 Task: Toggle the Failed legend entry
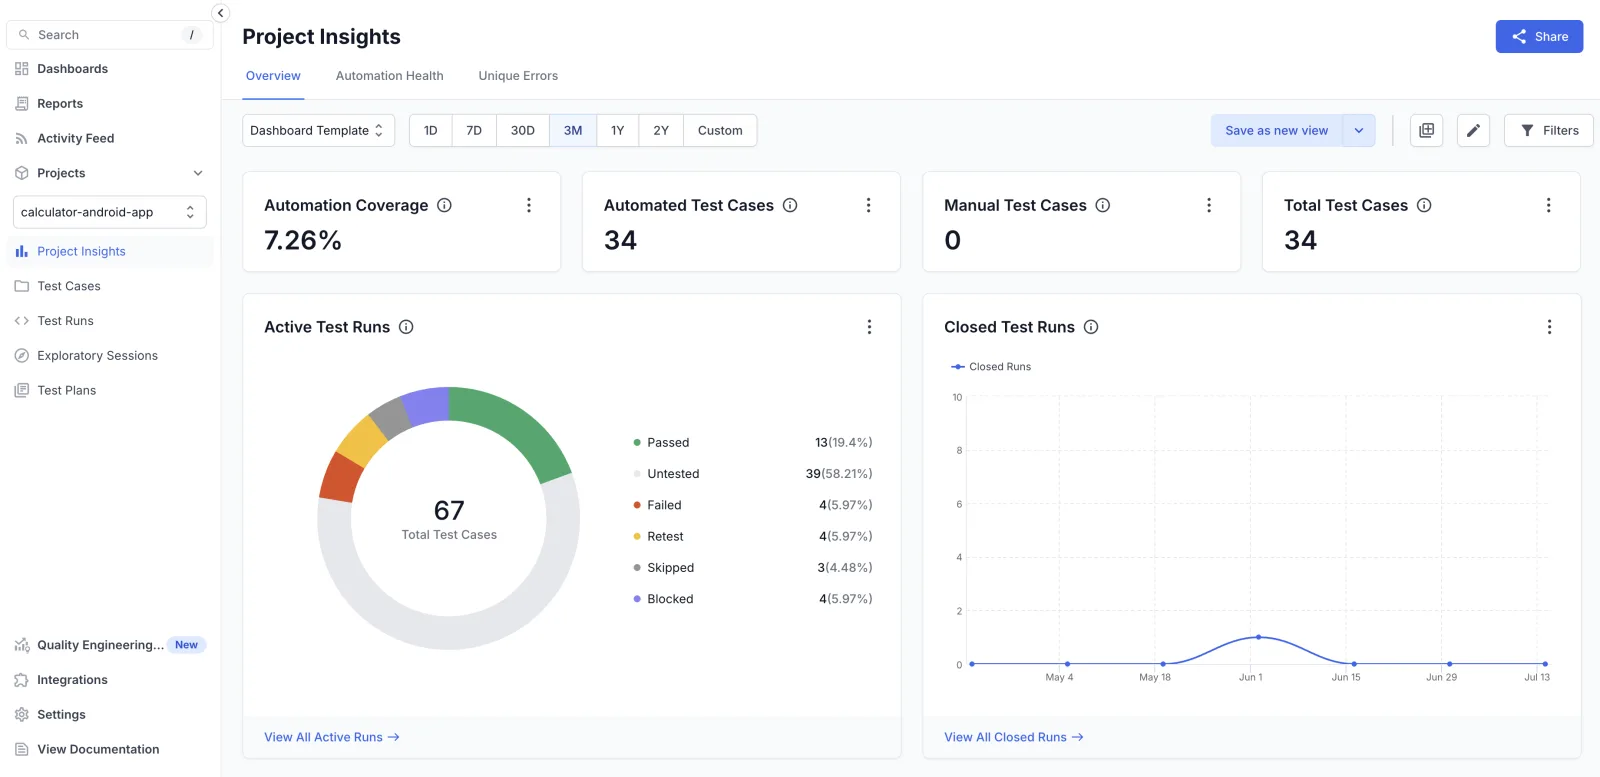coord(657,505)
